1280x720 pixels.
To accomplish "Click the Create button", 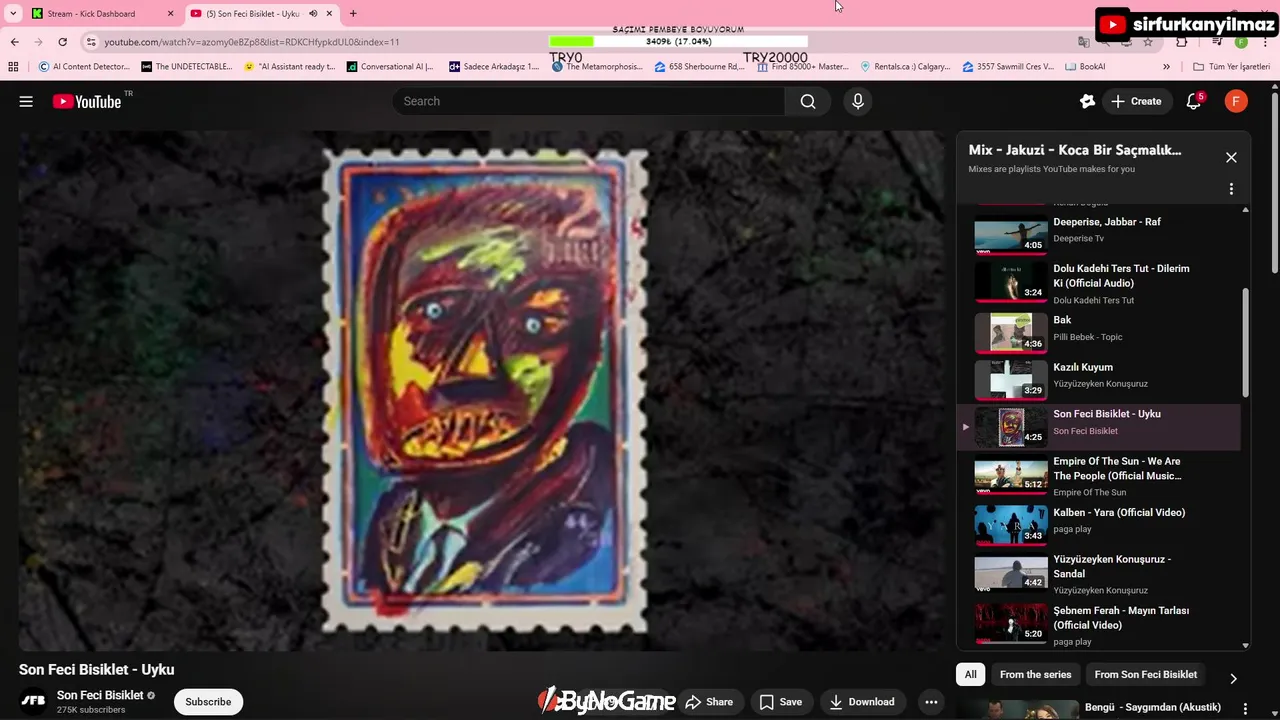I will 1136,101.
